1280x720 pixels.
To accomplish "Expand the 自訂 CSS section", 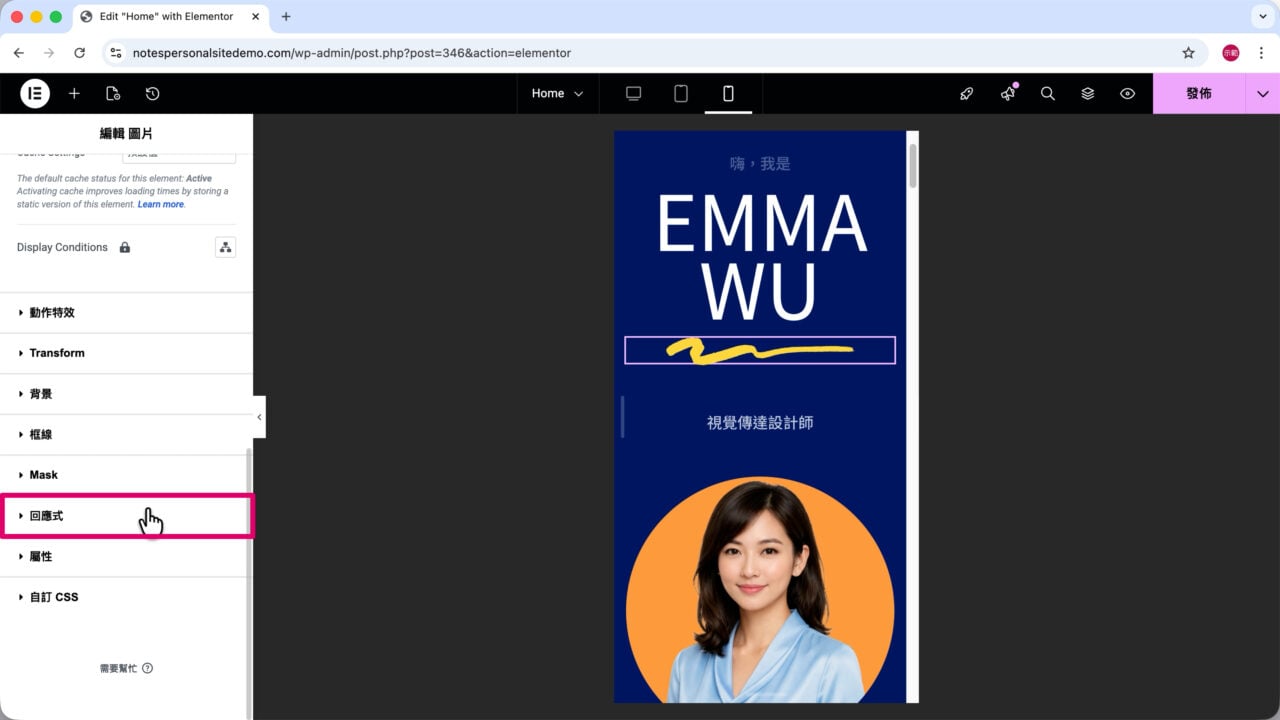I will (x=126, y=597).
